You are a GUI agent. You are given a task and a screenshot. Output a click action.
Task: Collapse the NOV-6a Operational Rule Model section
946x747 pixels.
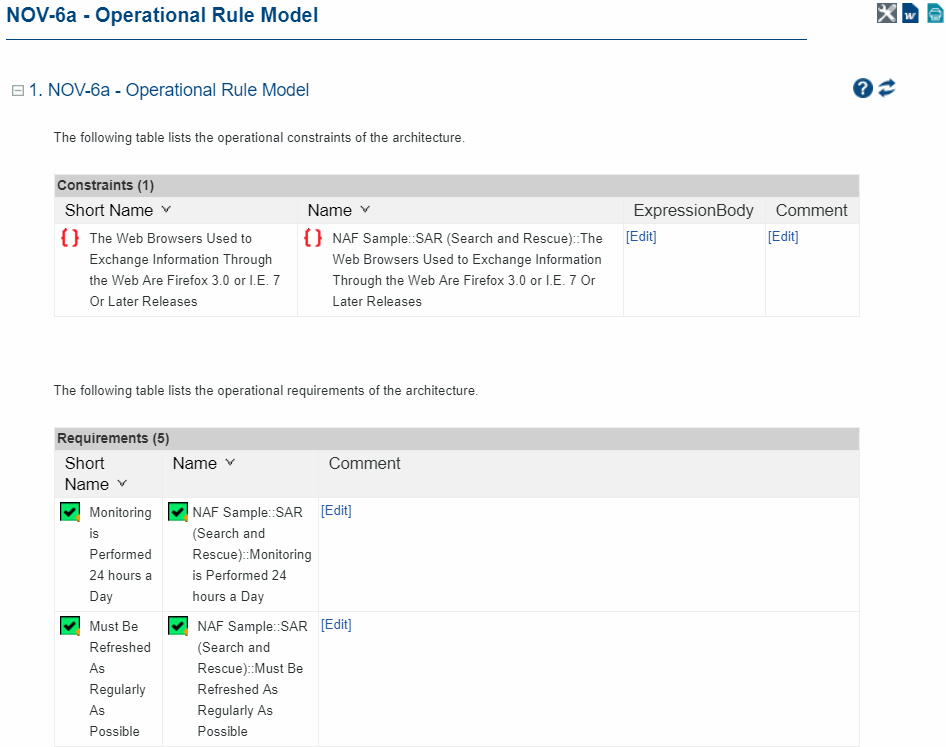click(x=17, y=91)
